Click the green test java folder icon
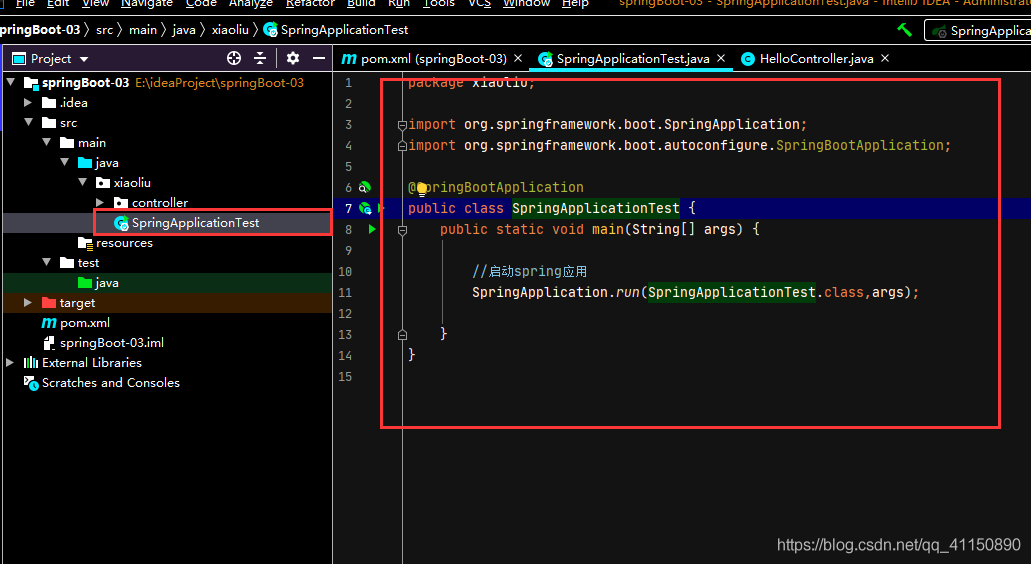This screenshot has width=1031, height=564. pos(85,283)
